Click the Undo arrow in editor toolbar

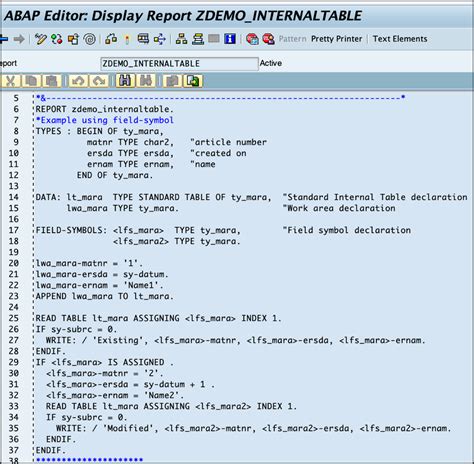click(x=78, y=81)
